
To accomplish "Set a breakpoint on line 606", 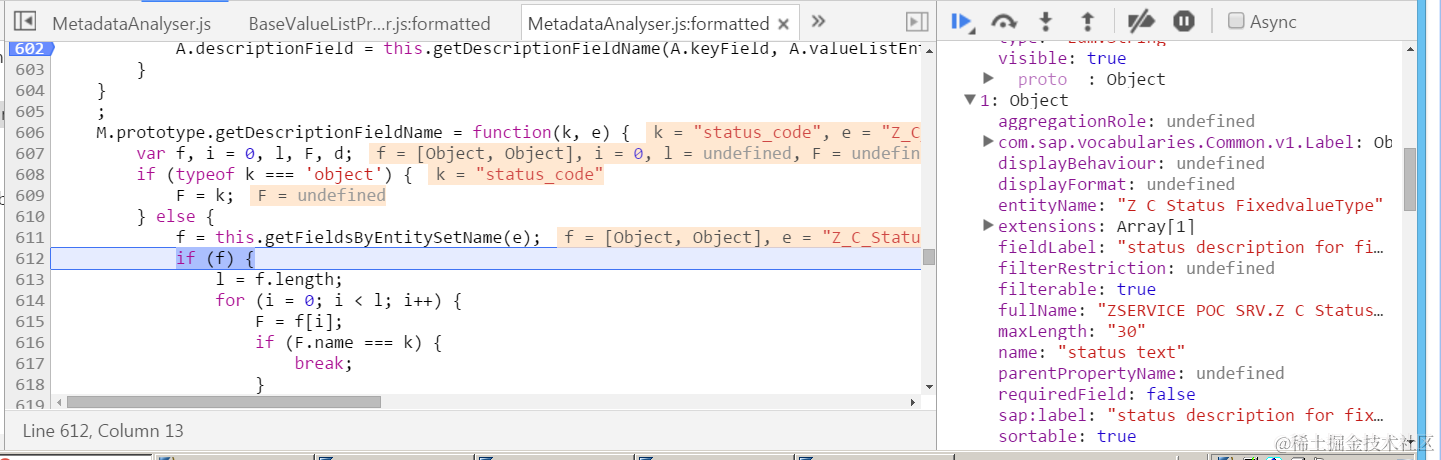I will (x=30, y=133).
